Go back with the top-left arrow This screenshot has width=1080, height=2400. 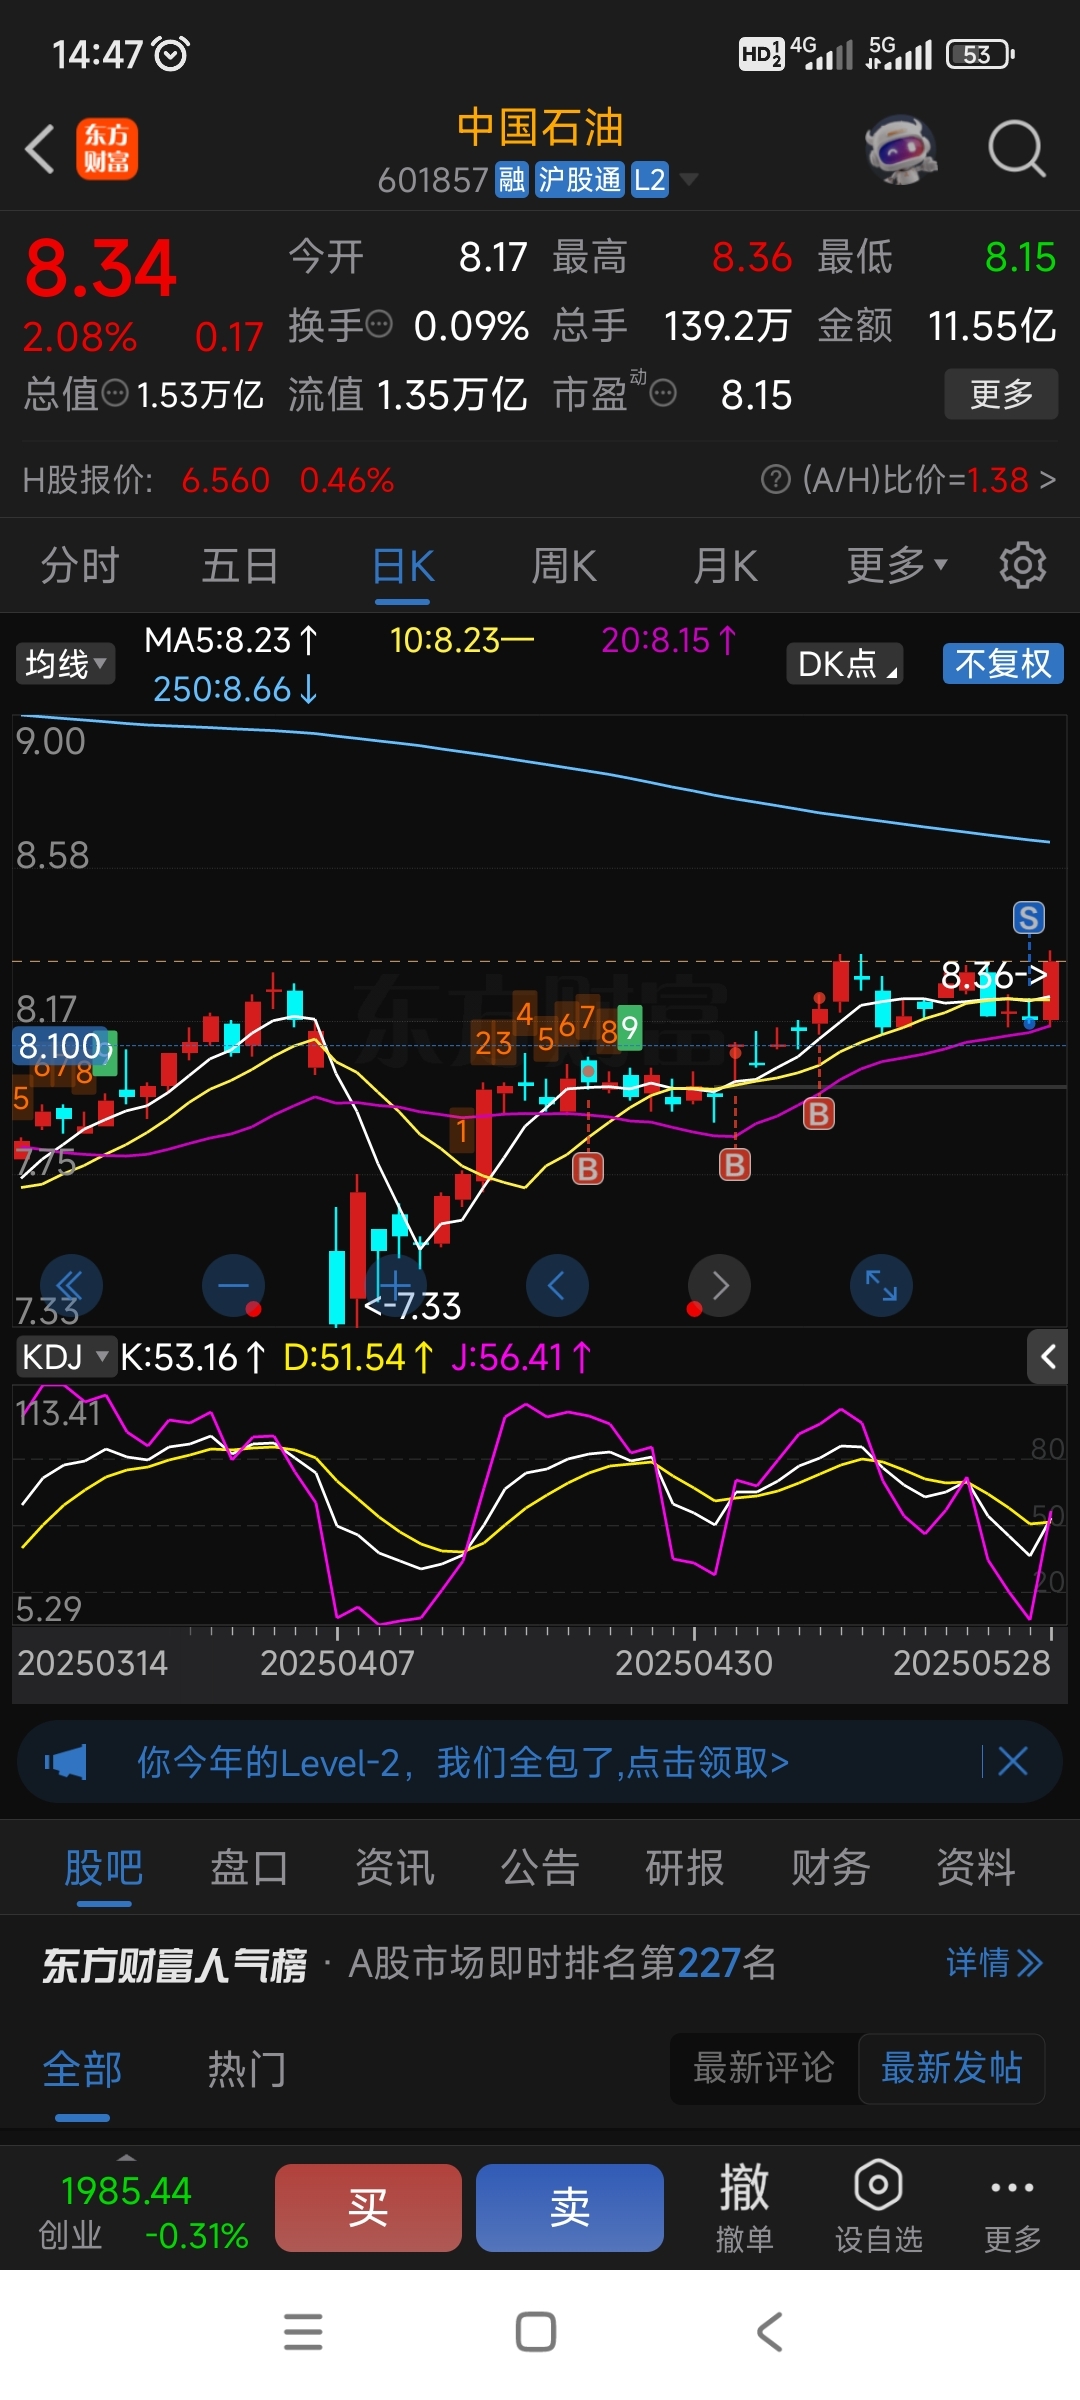click(x=40, y=150)
